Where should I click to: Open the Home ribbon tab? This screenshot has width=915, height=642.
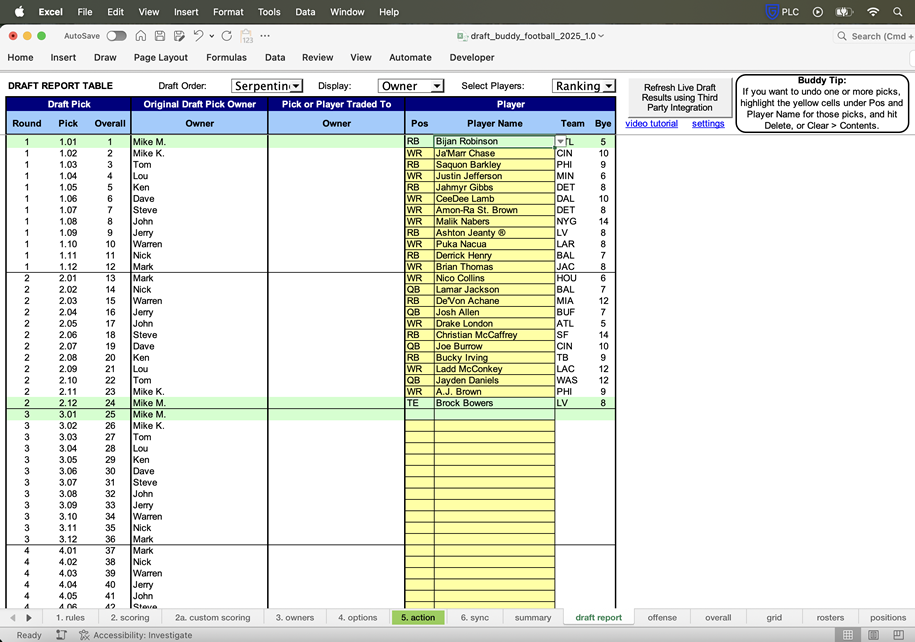pyautogui.click(x=20, y=57)
